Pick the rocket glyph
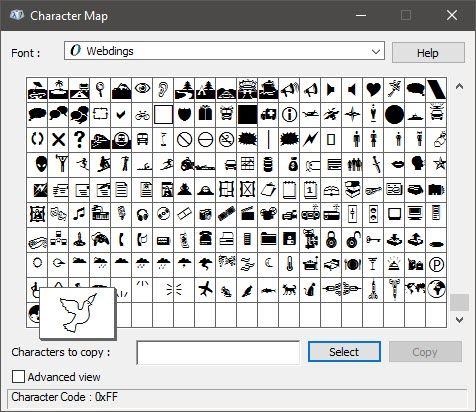 (x=373, y=289)
